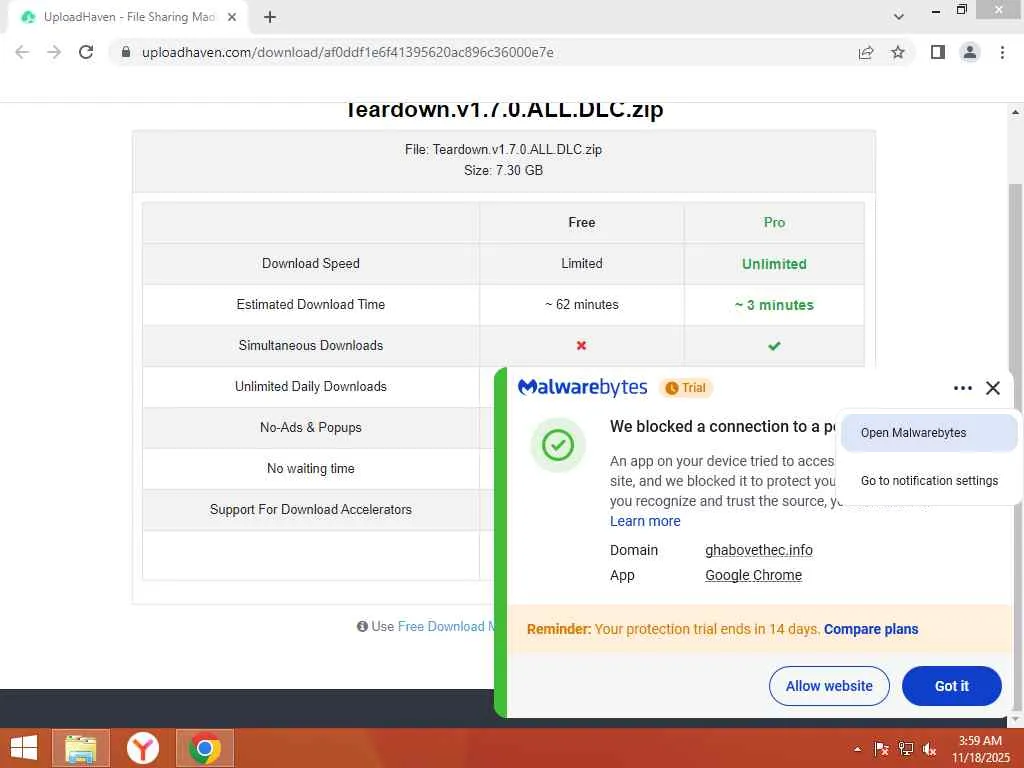This screenshot has width=1024, height=768.
Task: Click the No waiting time label
Action: tap(311, 468)
